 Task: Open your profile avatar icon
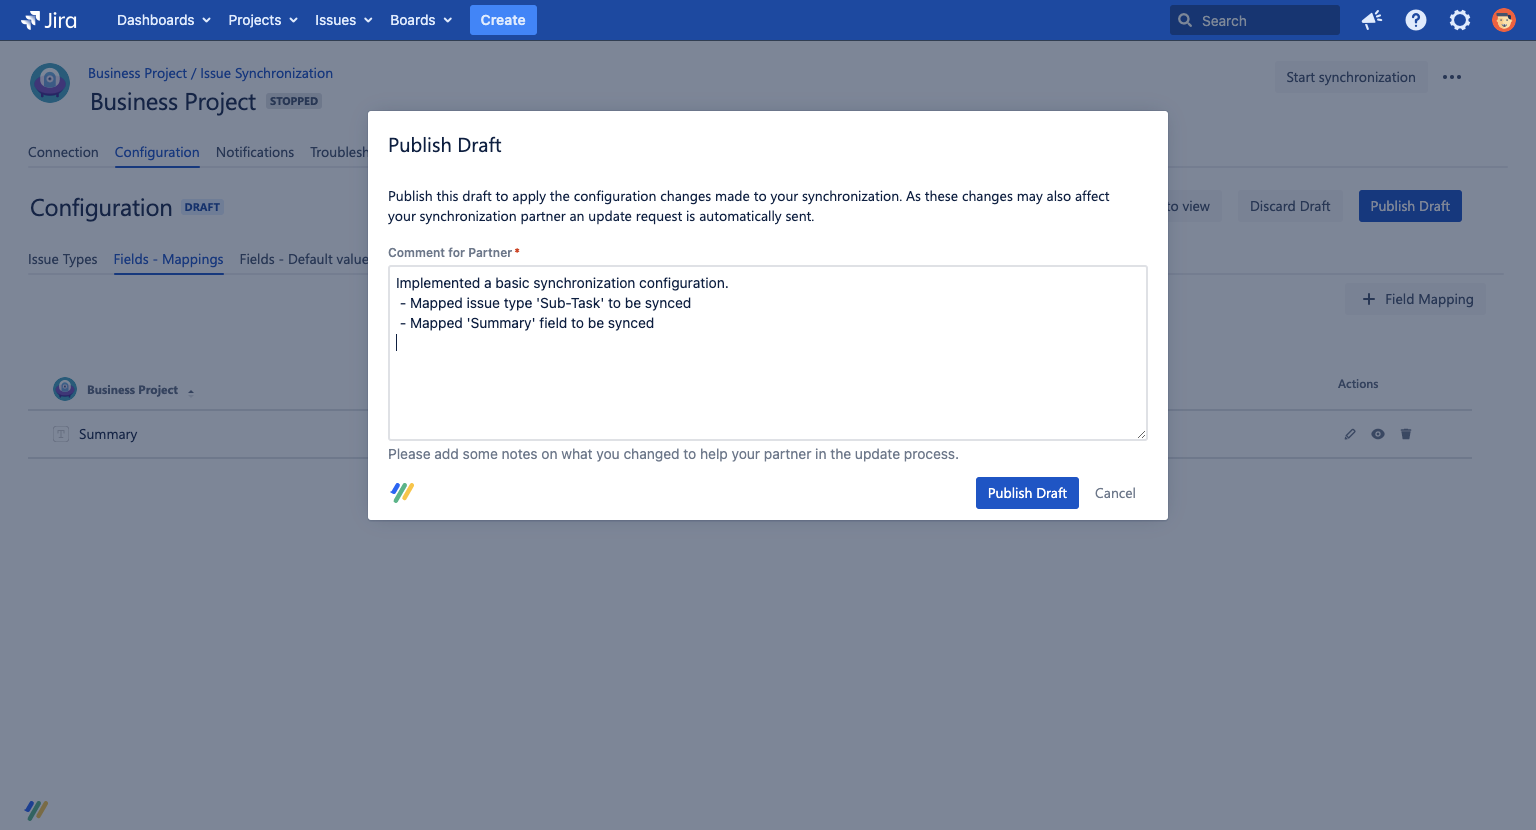pyautogui.click(x=1504, y=20)
